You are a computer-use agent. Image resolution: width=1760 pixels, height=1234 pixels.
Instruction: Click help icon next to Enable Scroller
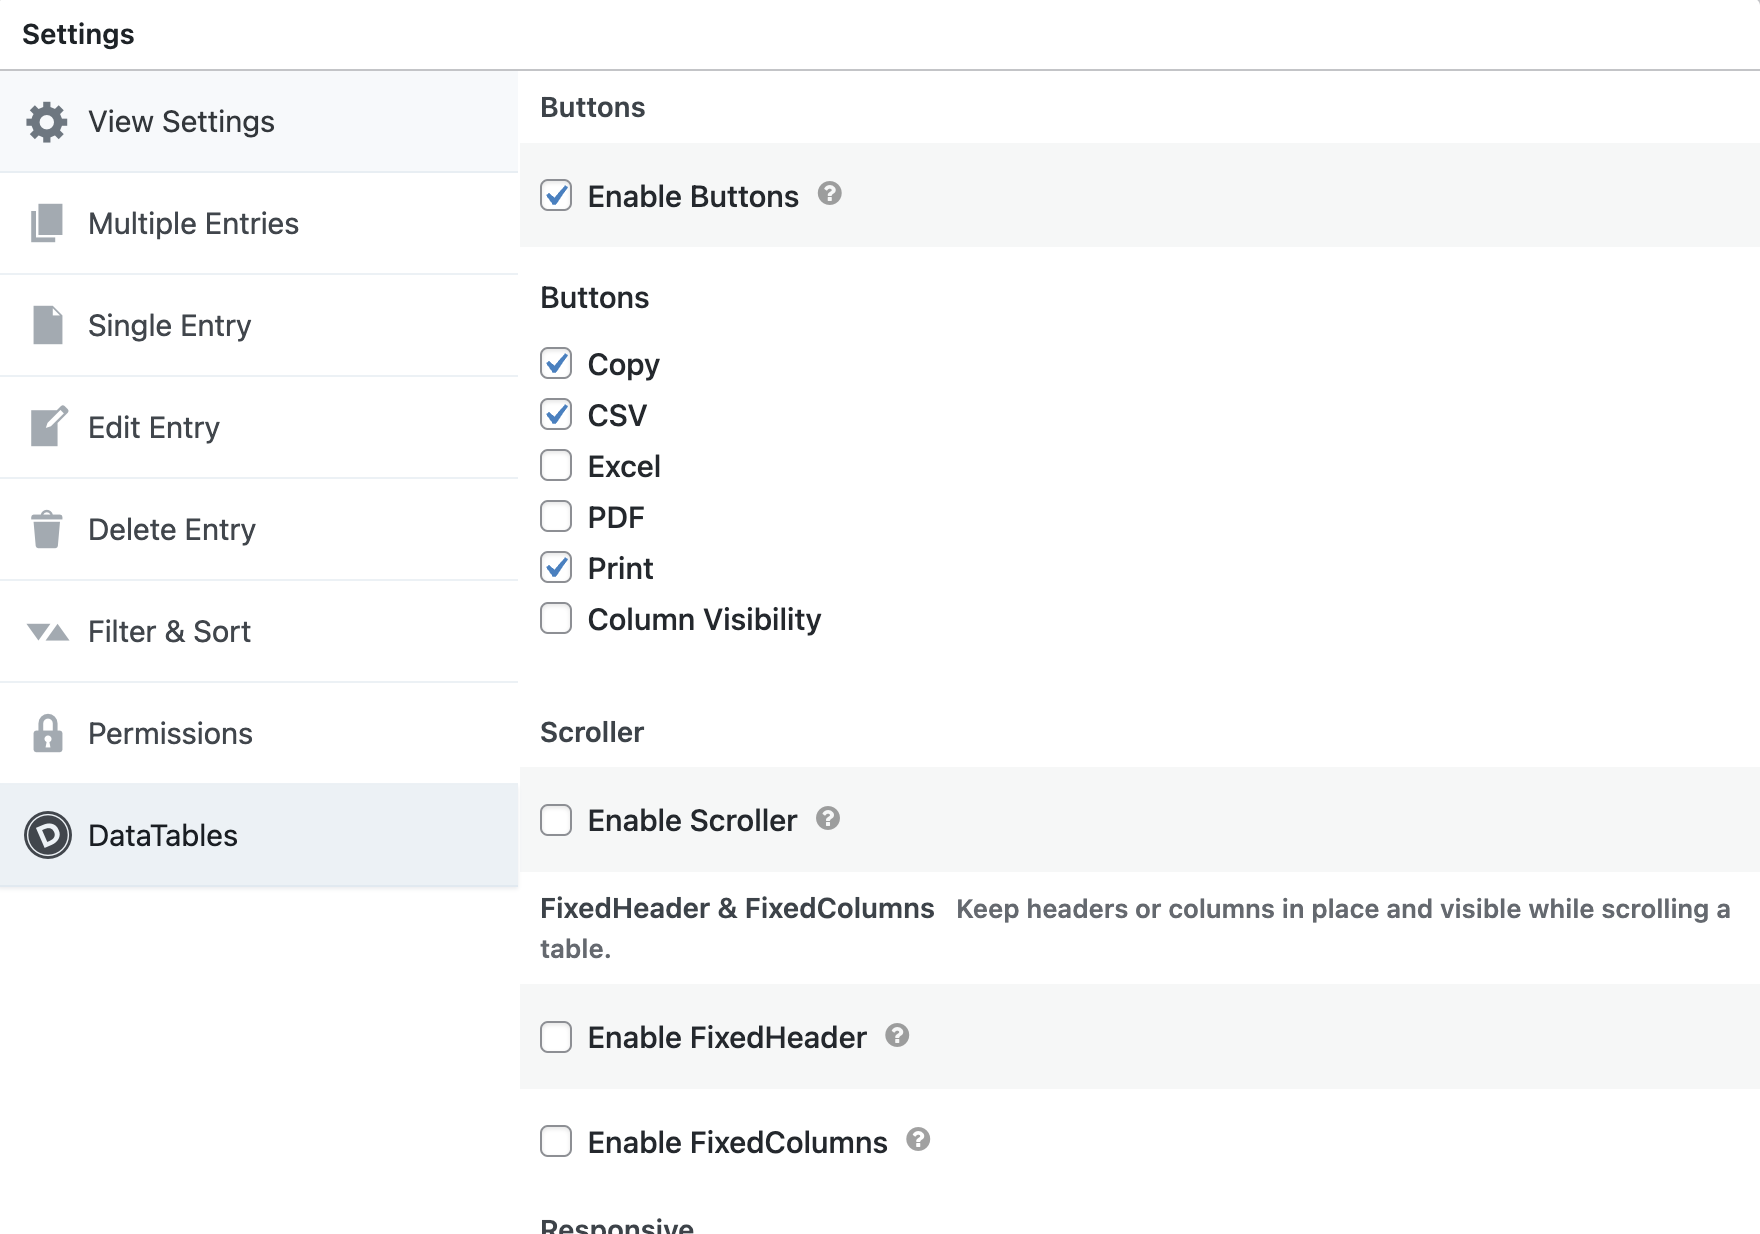point(827,819)
